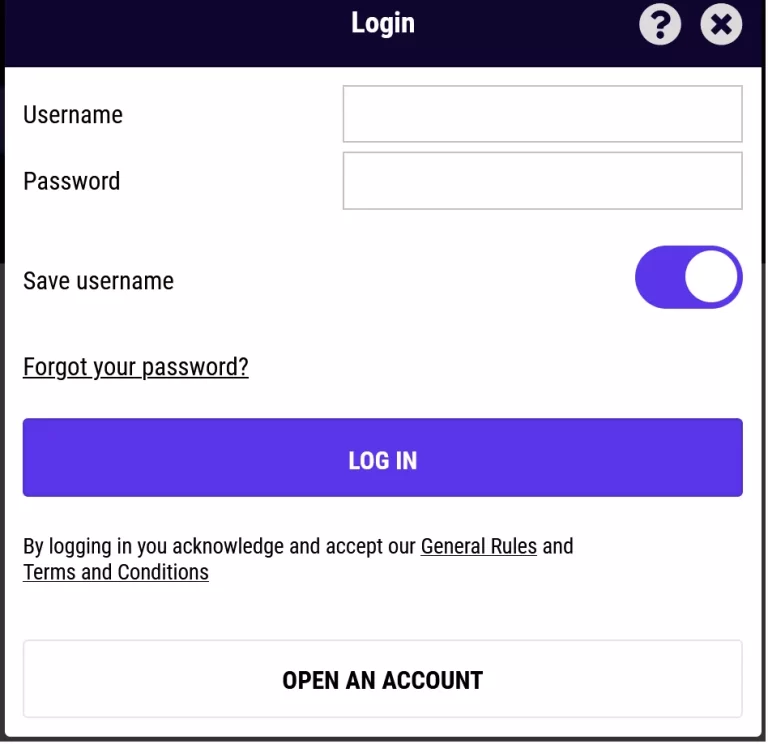Screen dimensions: 768x744
Task: Click the white knob of the toggle
Action: 712,277
